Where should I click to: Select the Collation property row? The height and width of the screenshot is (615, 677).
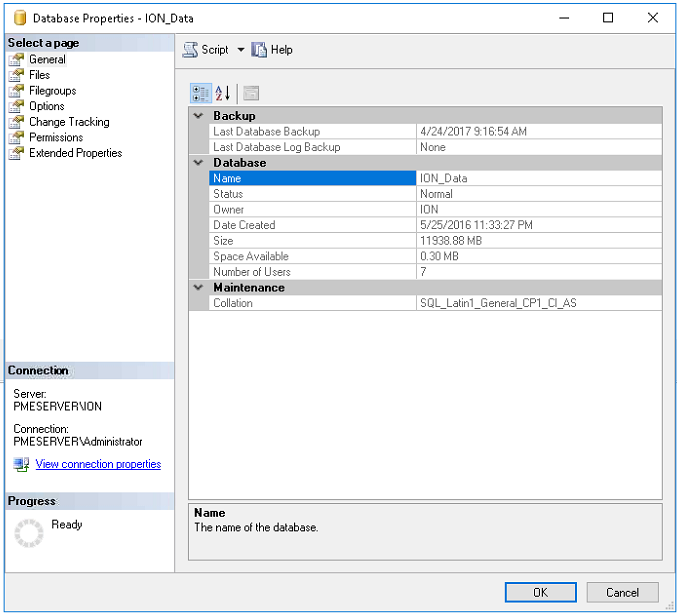point(435,303)
